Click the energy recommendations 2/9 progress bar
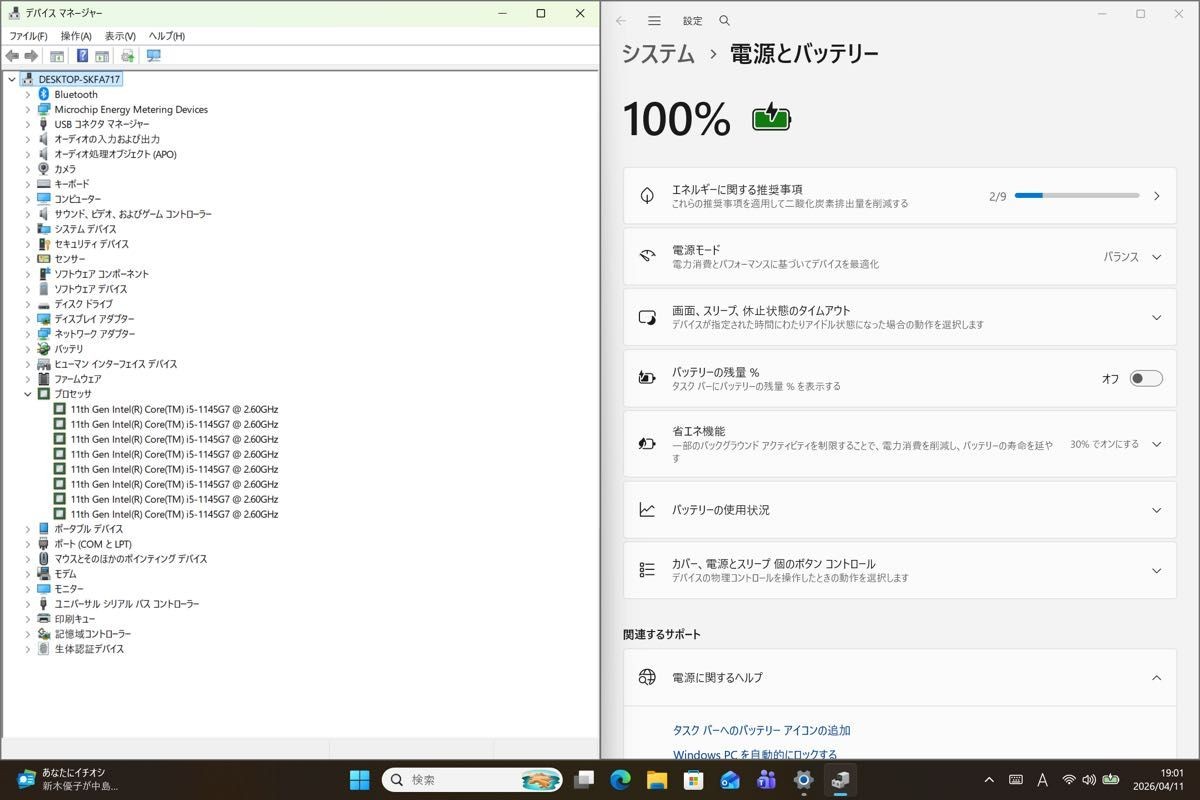Screen dimensions: 1200x800 pos(1077,196)
